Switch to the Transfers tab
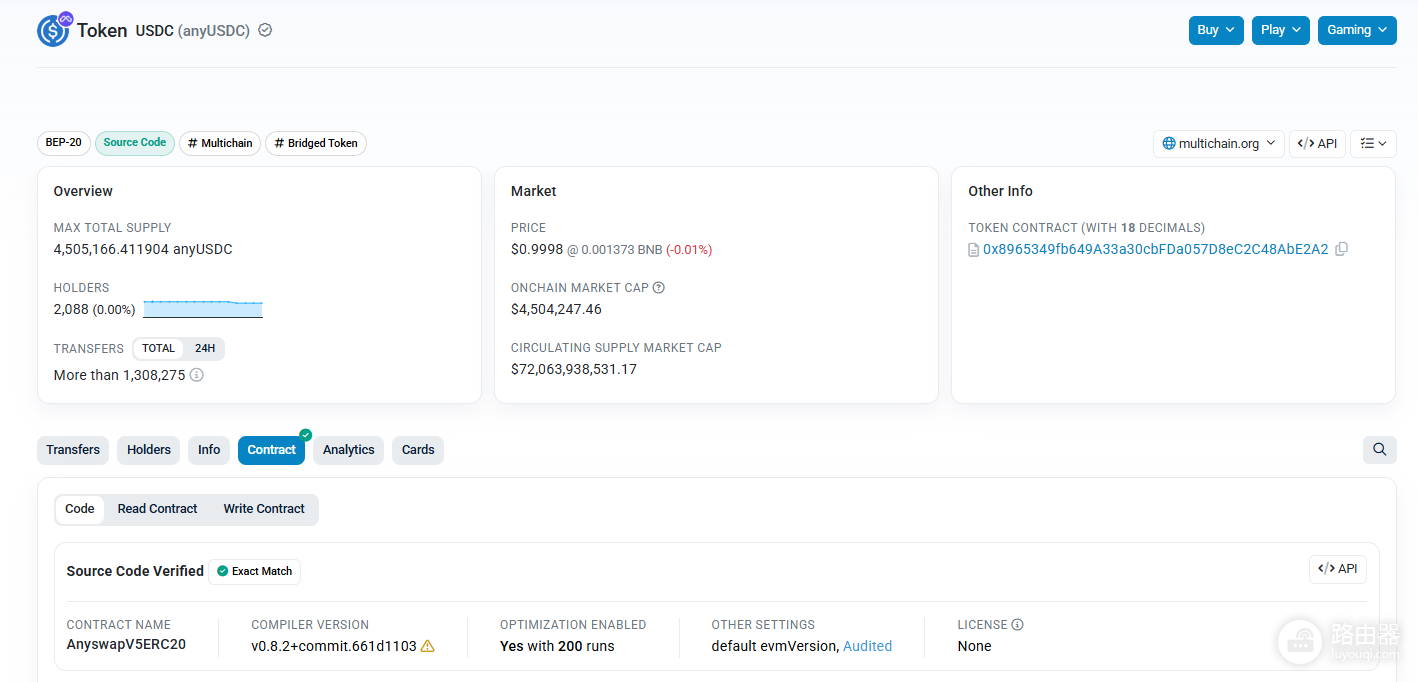The width and height of the screenshot is (1418, 682). [73, 450]
